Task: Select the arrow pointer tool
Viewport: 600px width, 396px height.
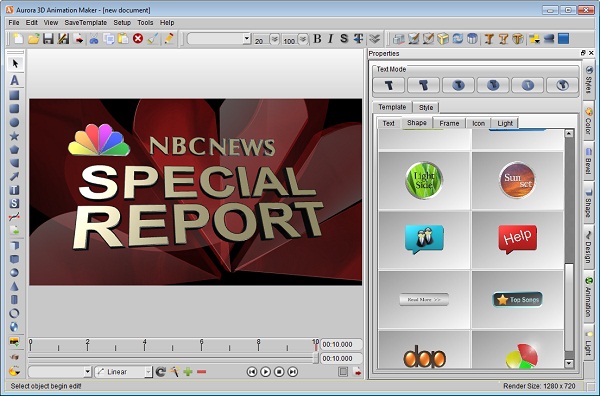Action: point(15,64)
